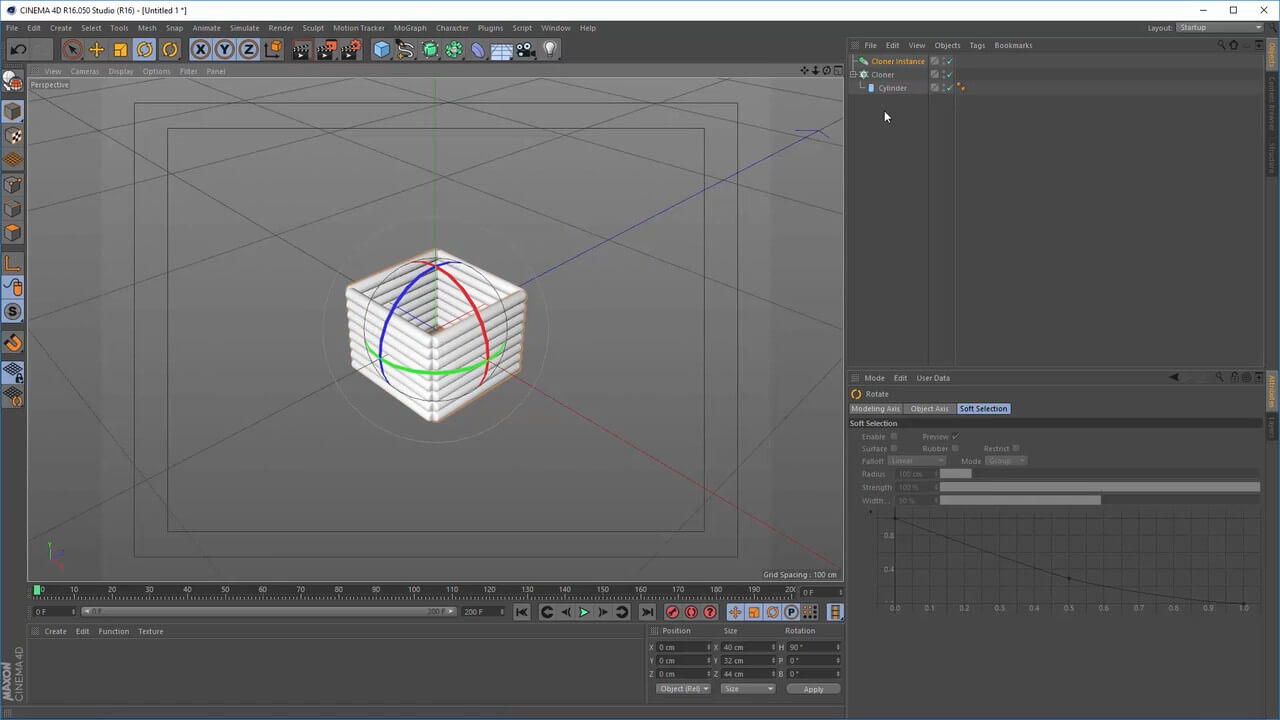The height and width of the screenshot is (720, 1280).
Task: Click the Render View clapperboard icon
Action: (301, 49)
